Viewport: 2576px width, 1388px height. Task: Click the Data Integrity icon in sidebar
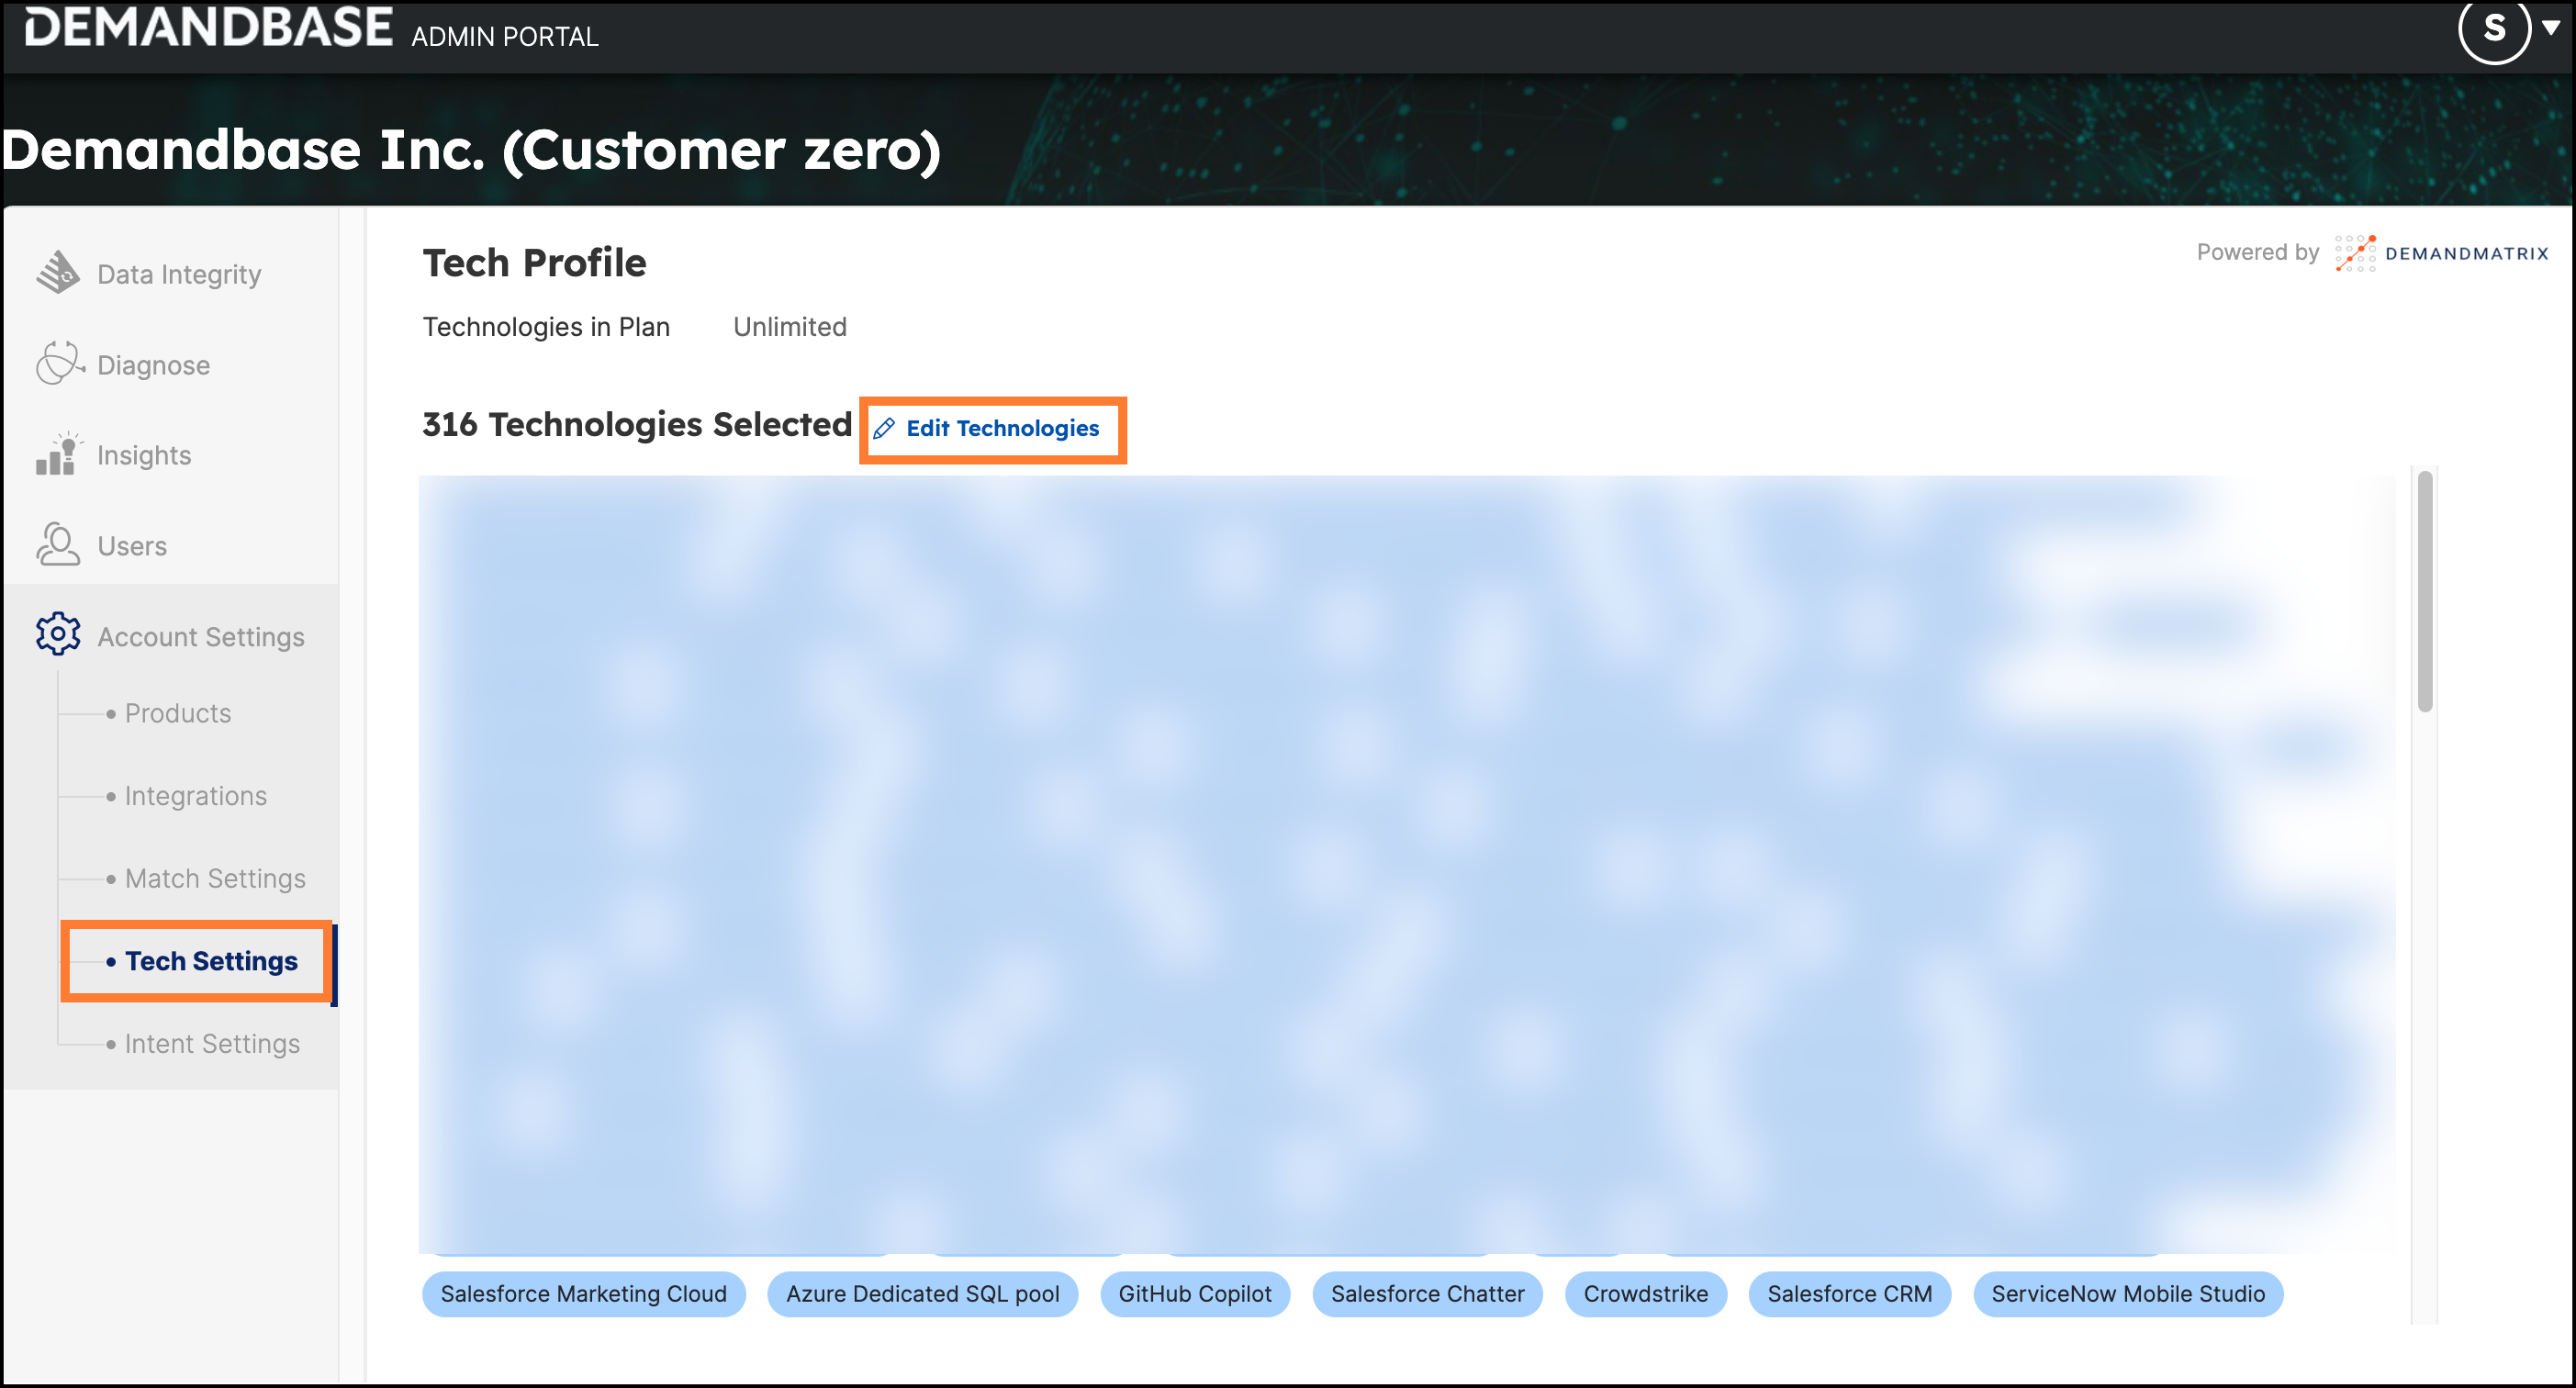tap(58, 273)
